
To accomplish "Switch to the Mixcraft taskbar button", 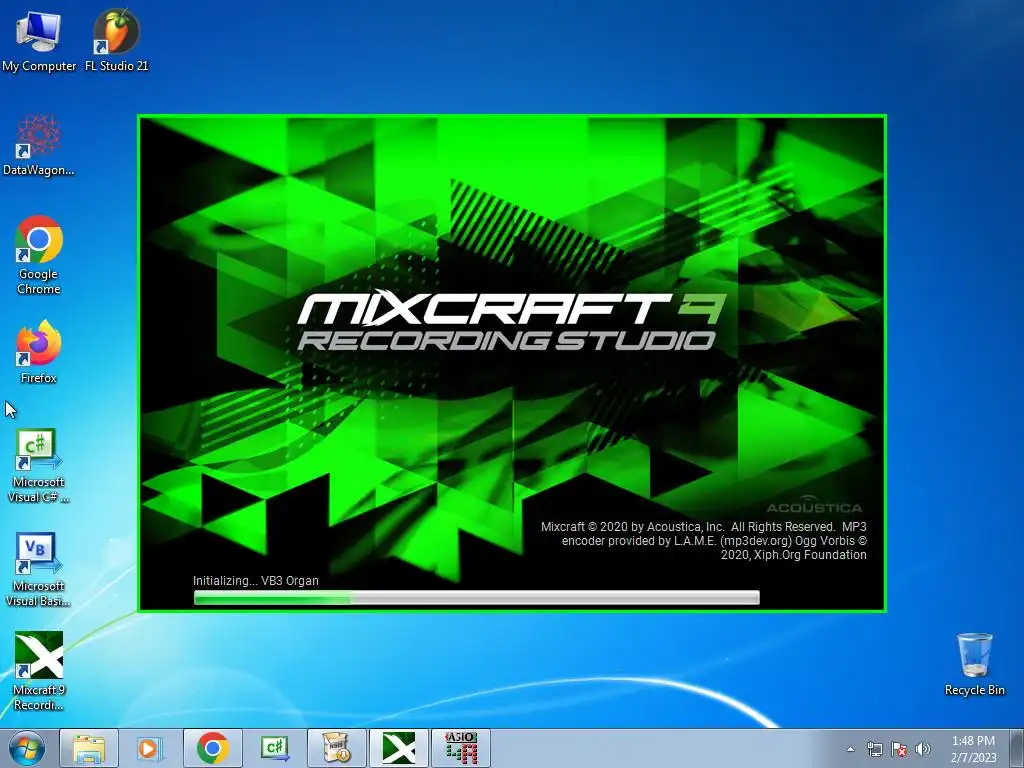I will pos(398,748).
